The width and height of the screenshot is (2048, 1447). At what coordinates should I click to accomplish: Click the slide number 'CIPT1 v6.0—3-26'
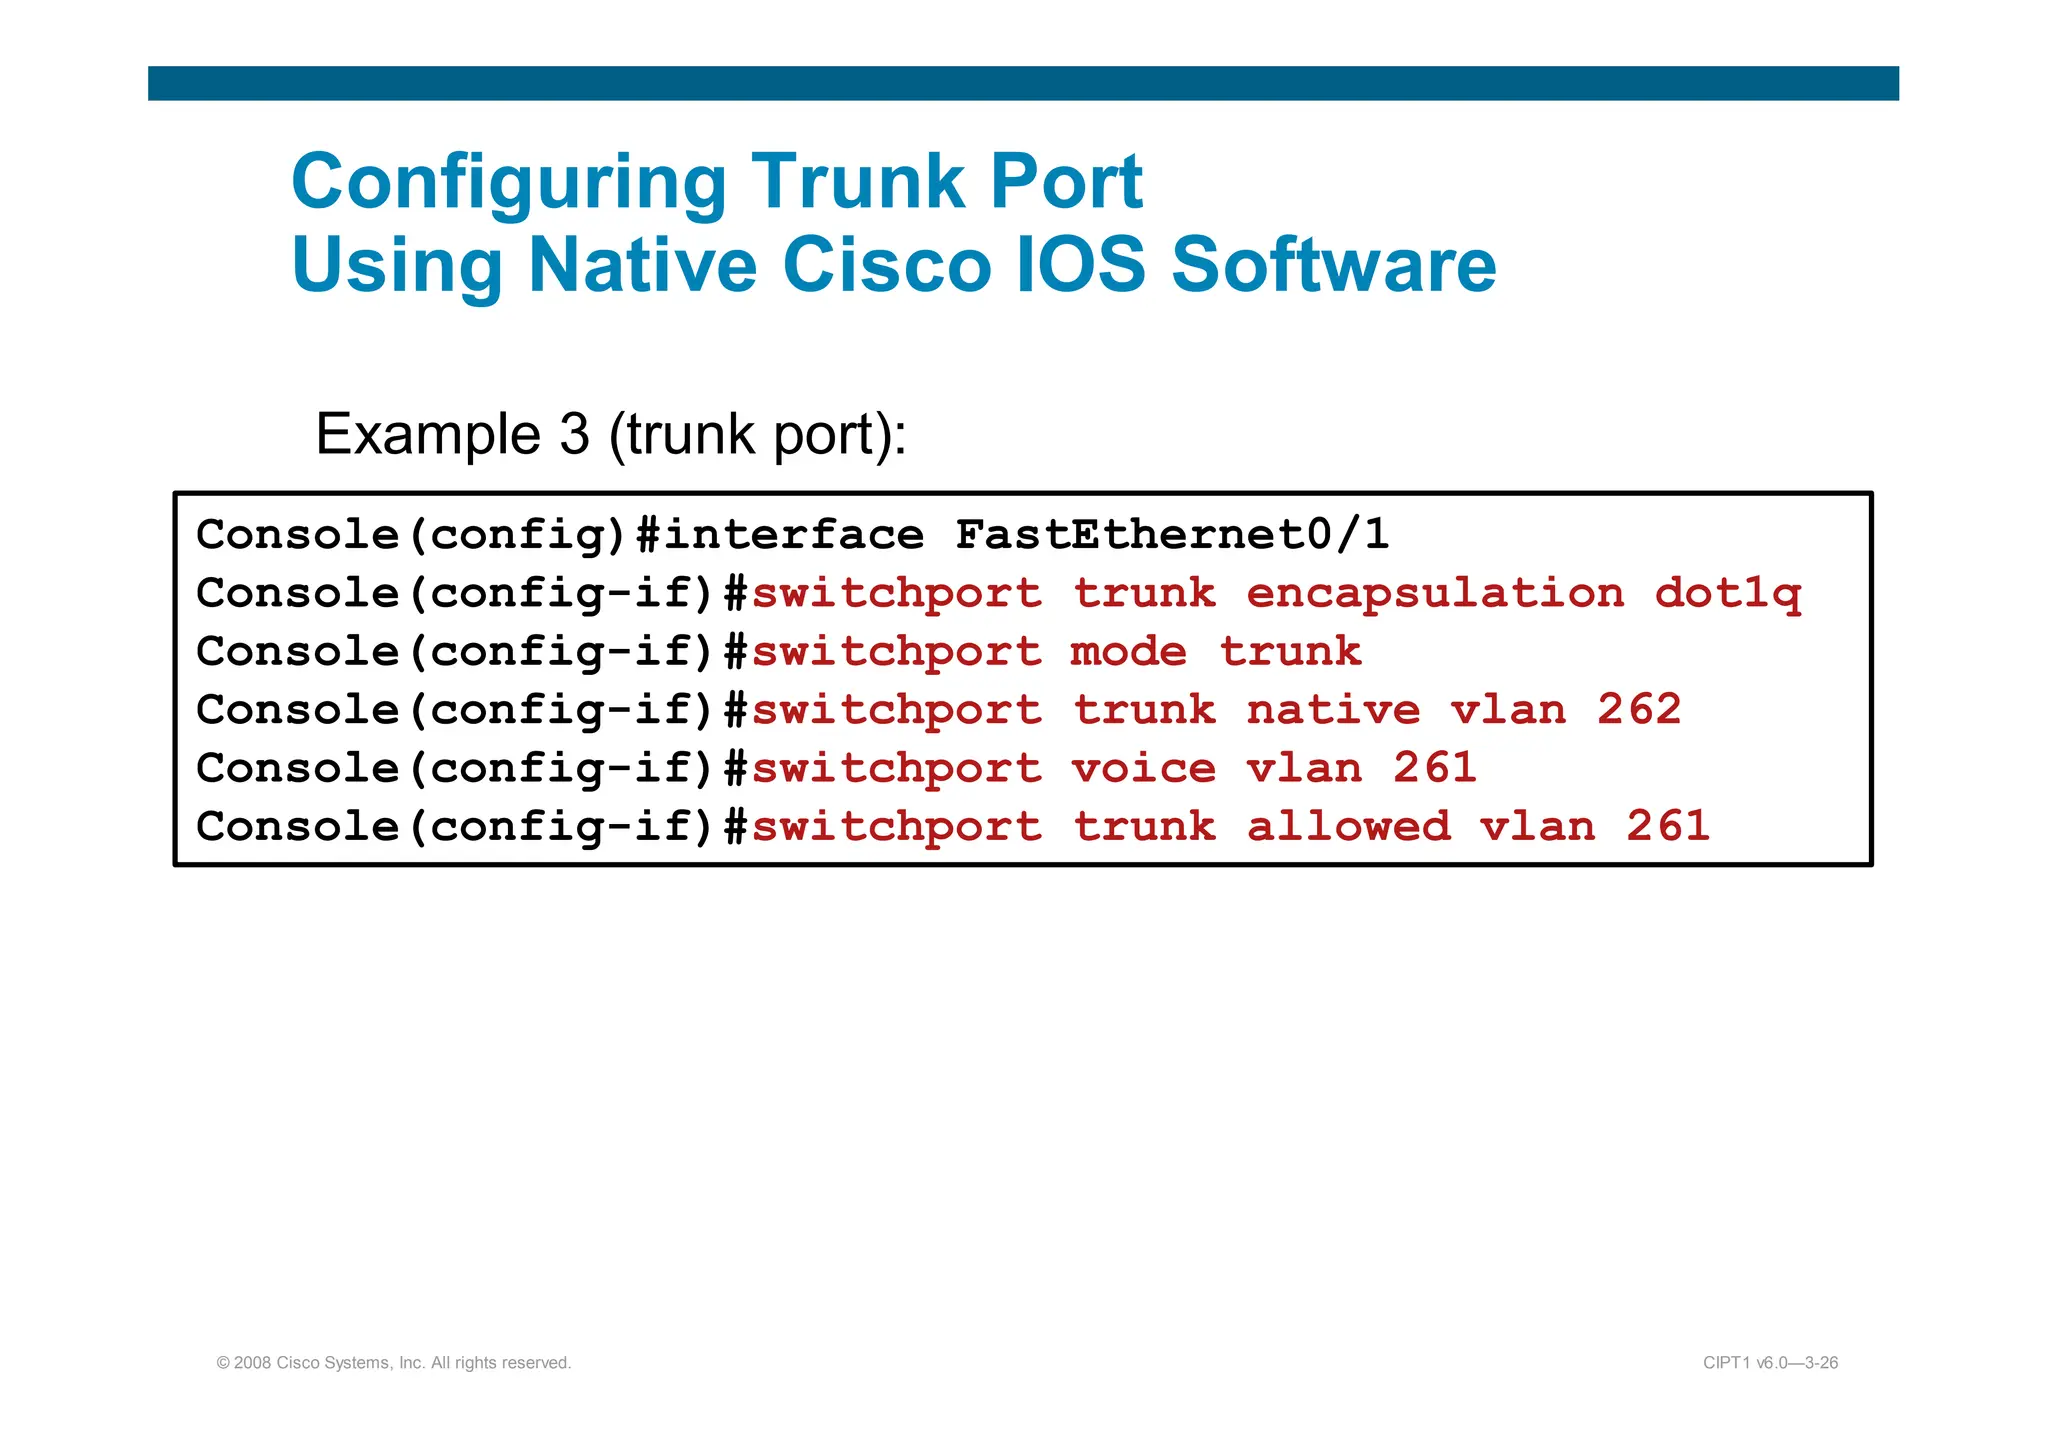(1771, 1363)
